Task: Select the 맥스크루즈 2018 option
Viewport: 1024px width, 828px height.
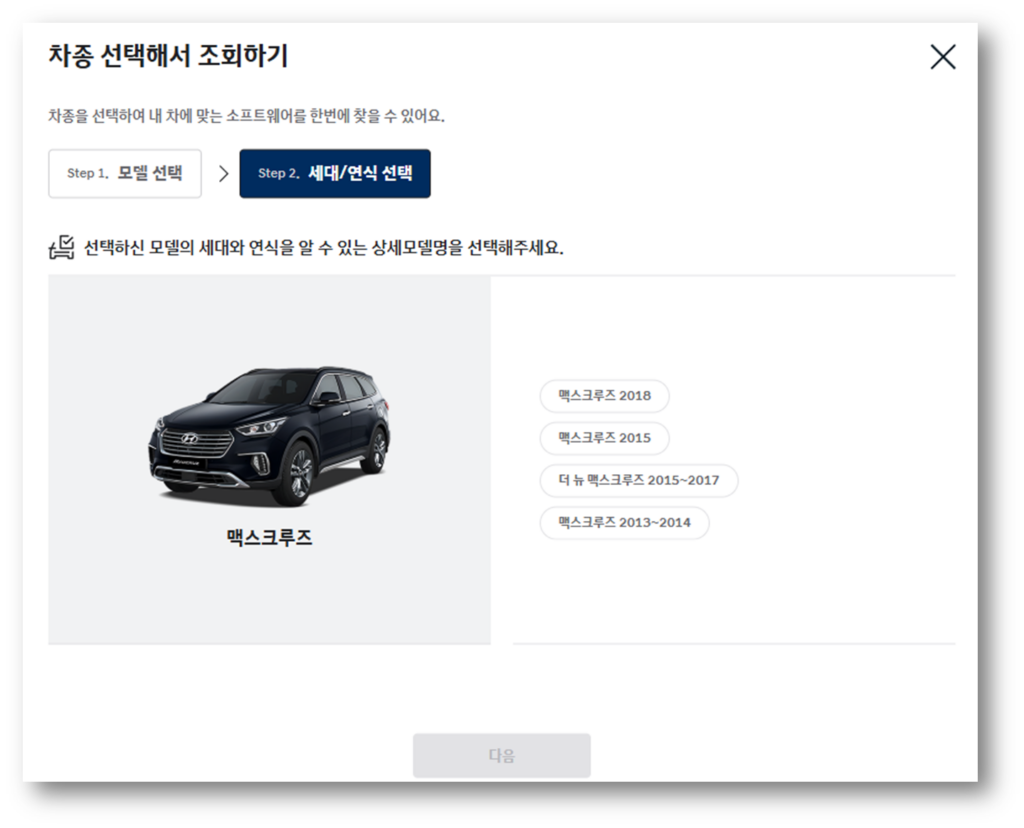Action: [x=603, y=396]
